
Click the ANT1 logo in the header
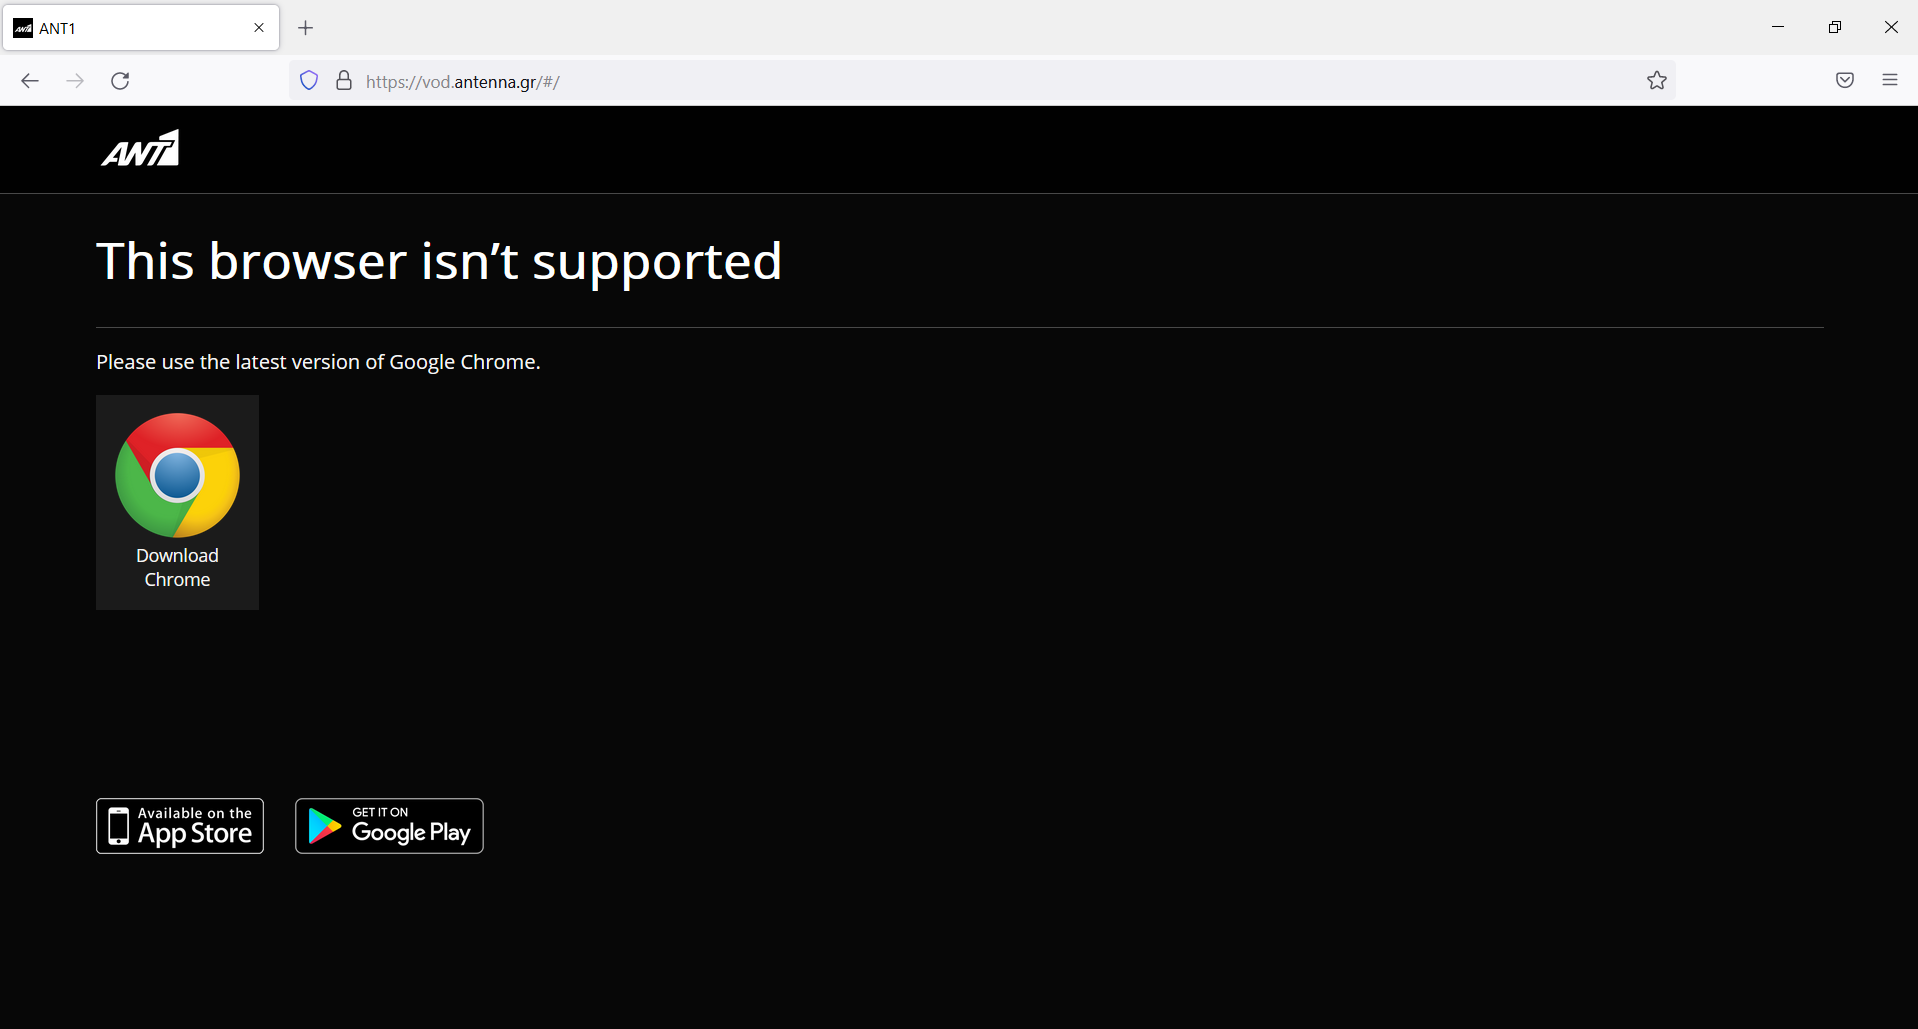[x=139, y=148]
